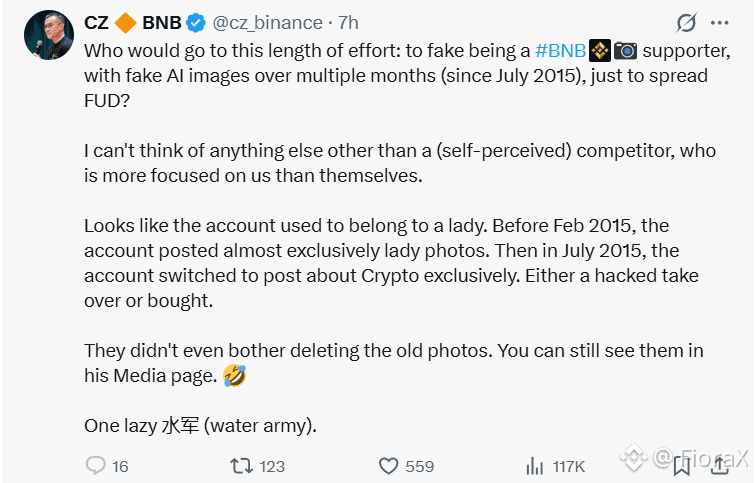Bookmark this tweet

(x=682, y=464)
